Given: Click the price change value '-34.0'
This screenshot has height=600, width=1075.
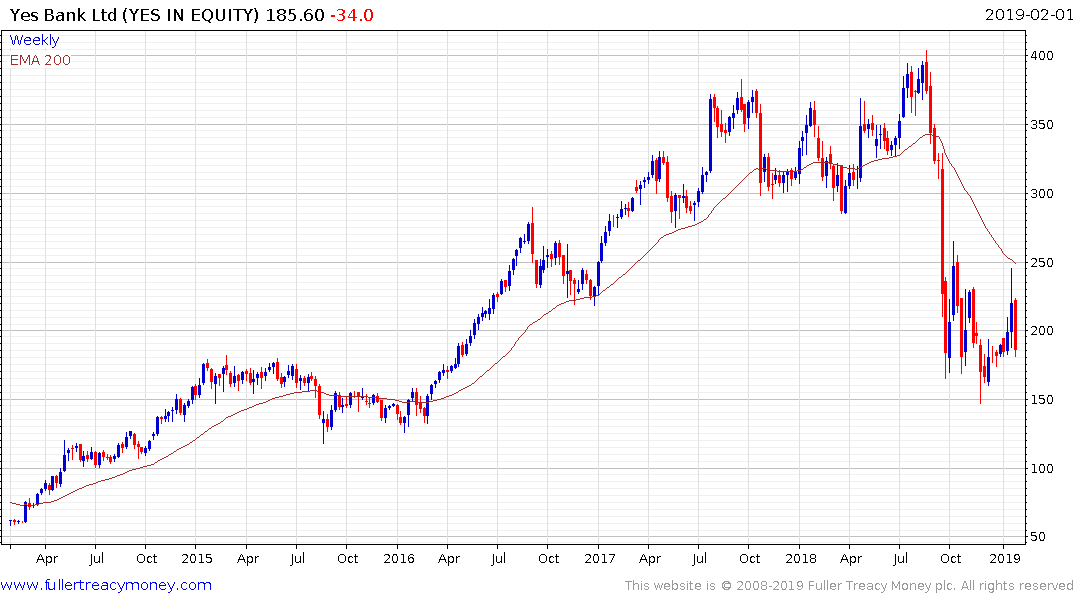Looking at the screenshot, I should tap(352, 15).
